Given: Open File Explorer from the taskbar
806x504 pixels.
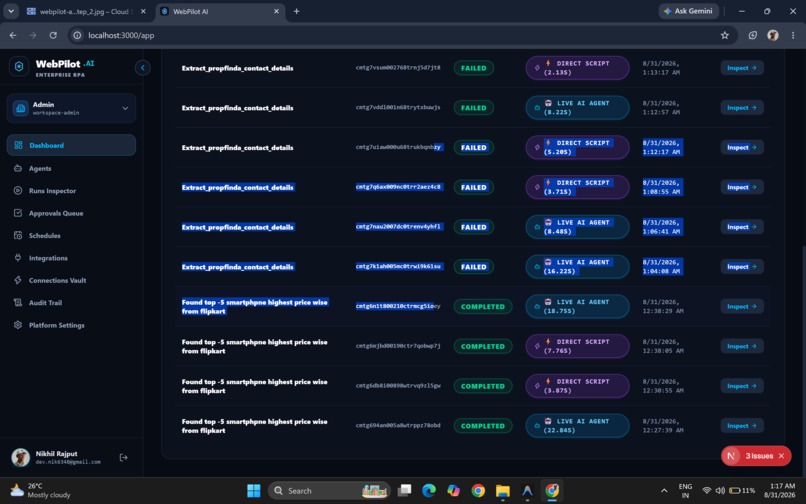Looking at the screenshot, I should [503, 491].
